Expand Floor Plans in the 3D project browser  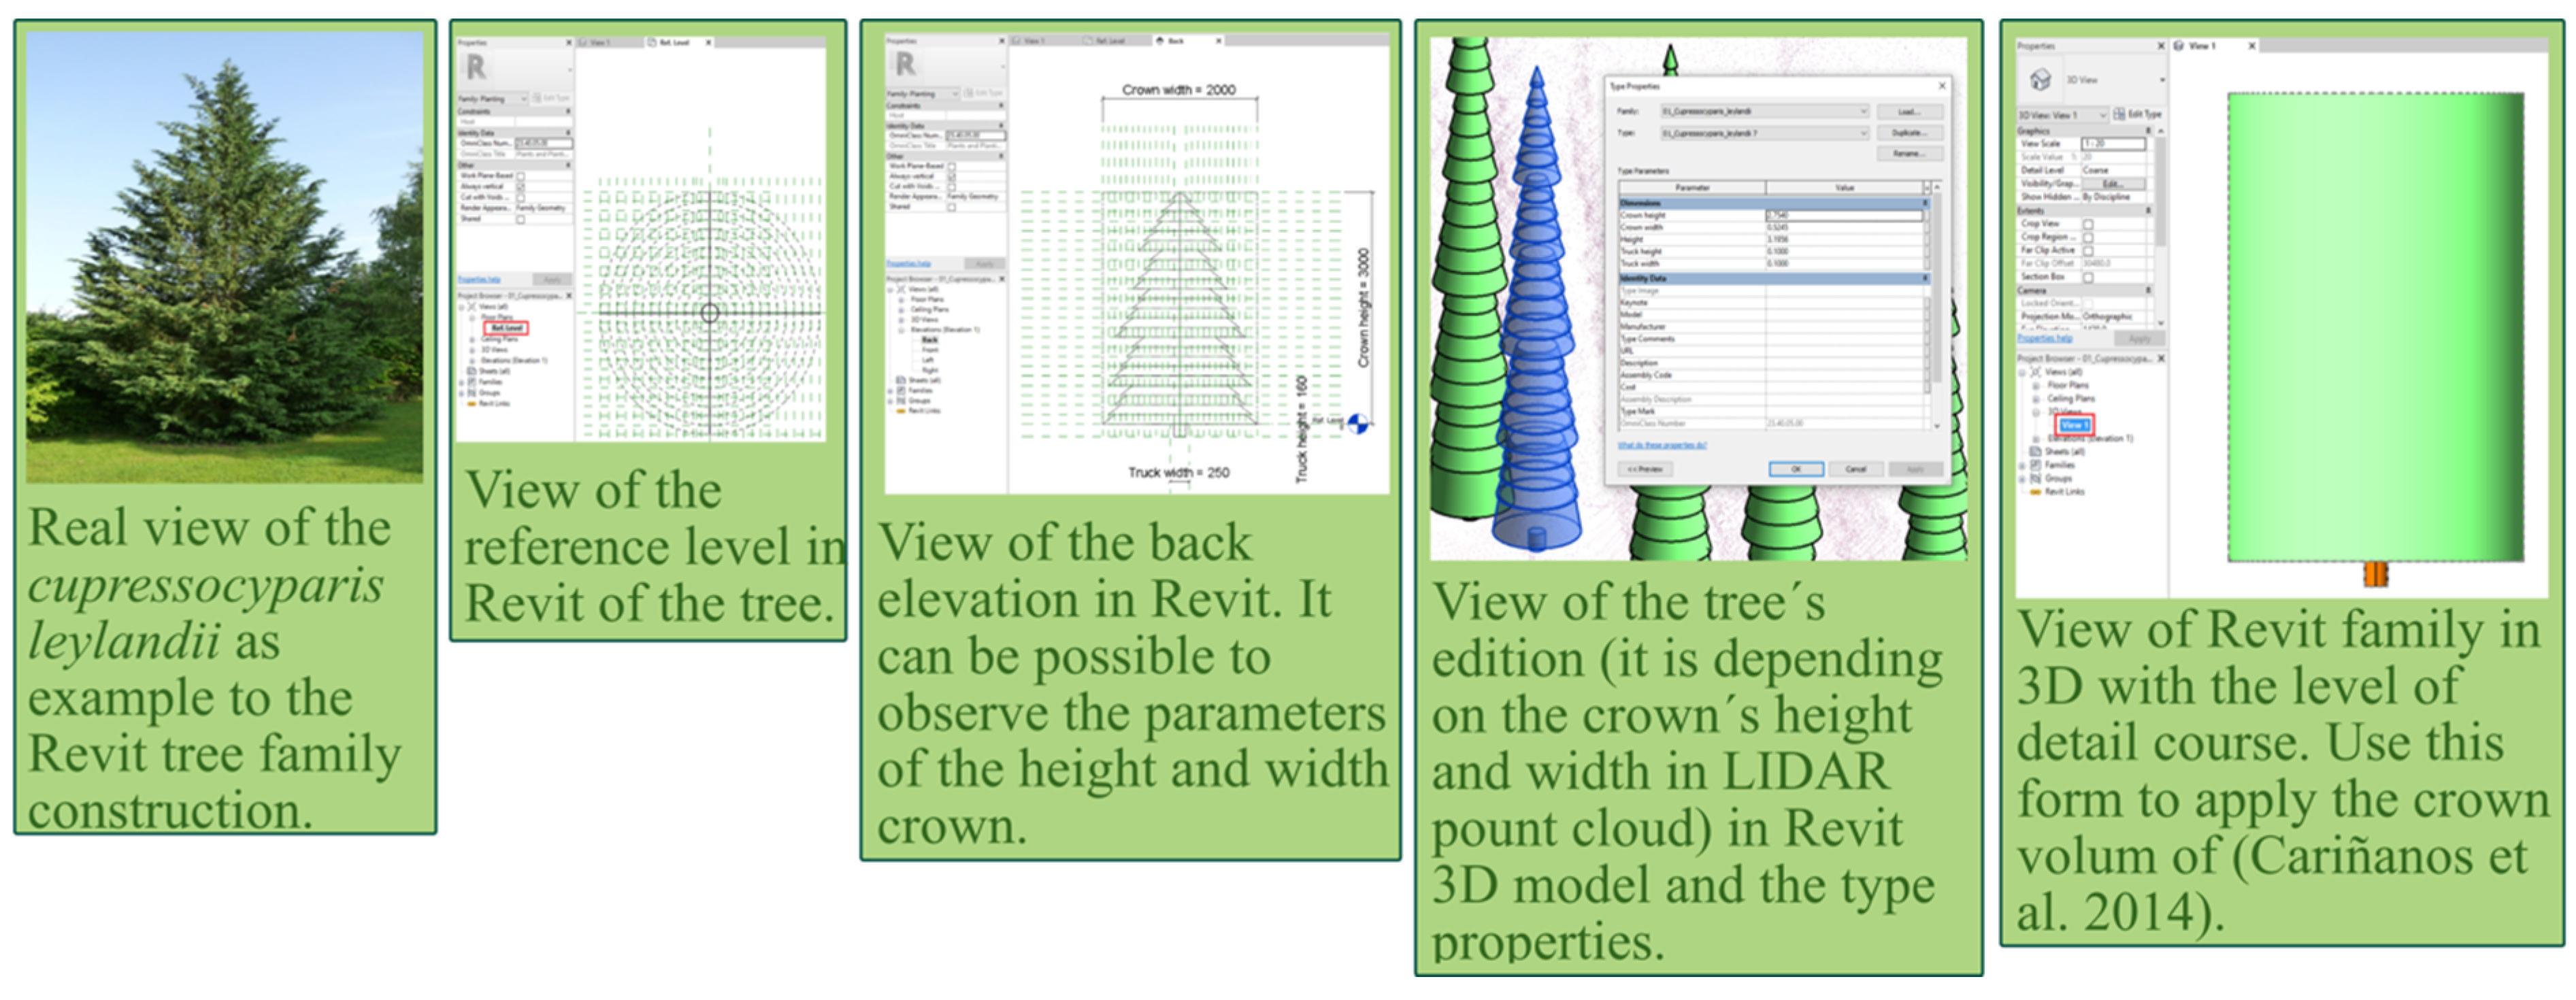click(2036, 385)
